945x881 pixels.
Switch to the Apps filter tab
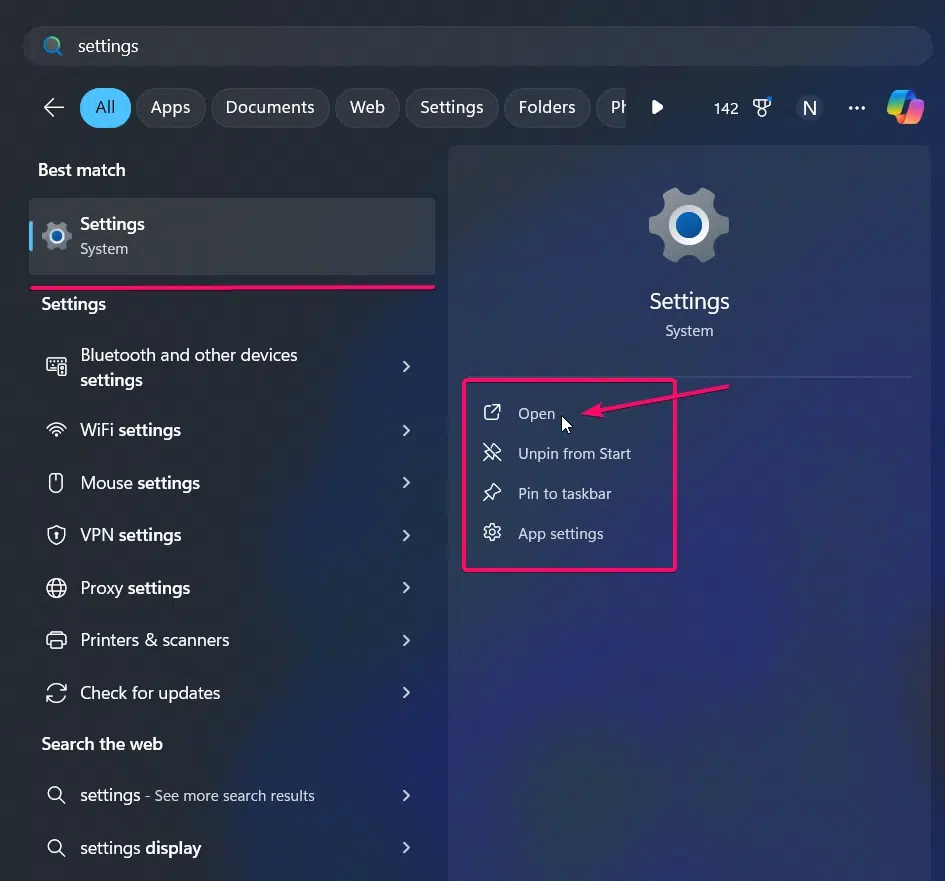click(x=171, y=107)
